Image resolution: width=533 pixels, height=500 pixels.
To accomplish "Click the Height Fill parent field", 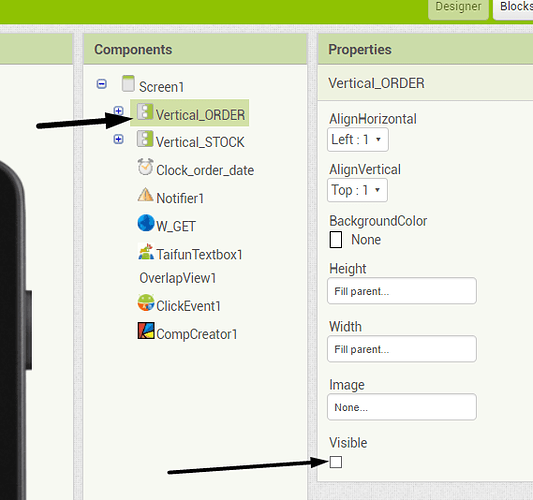I will click(x=402, y=291).
